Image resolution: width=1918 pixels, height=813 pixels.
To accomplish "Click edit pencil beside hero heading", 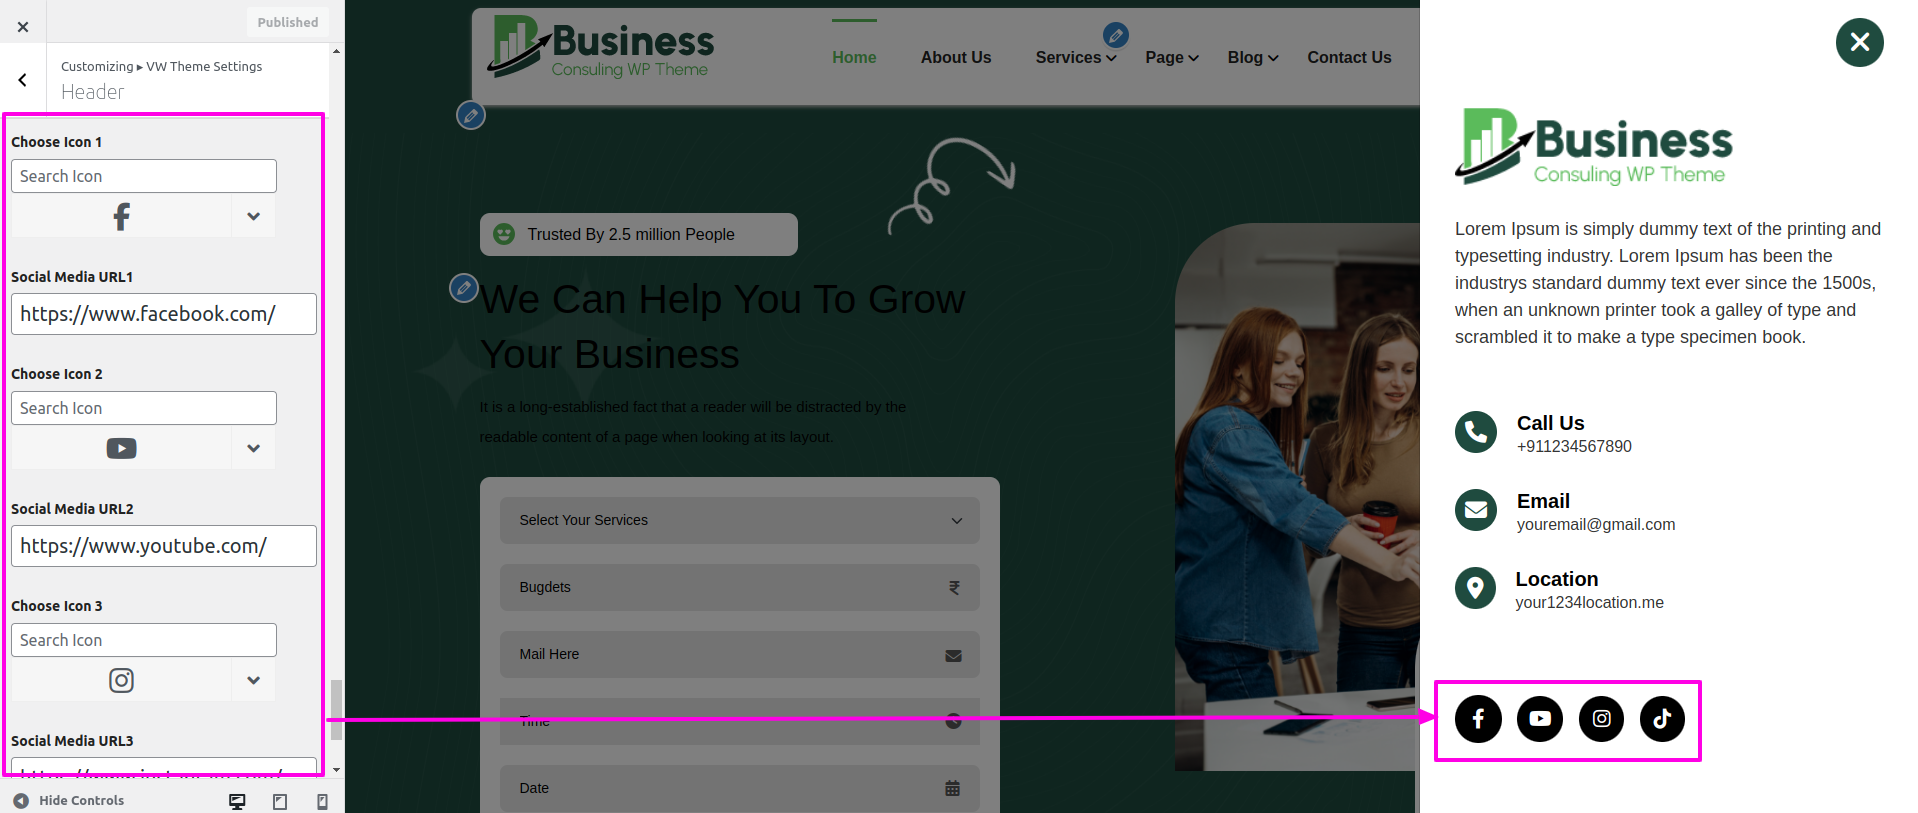I will coord(463,288).
